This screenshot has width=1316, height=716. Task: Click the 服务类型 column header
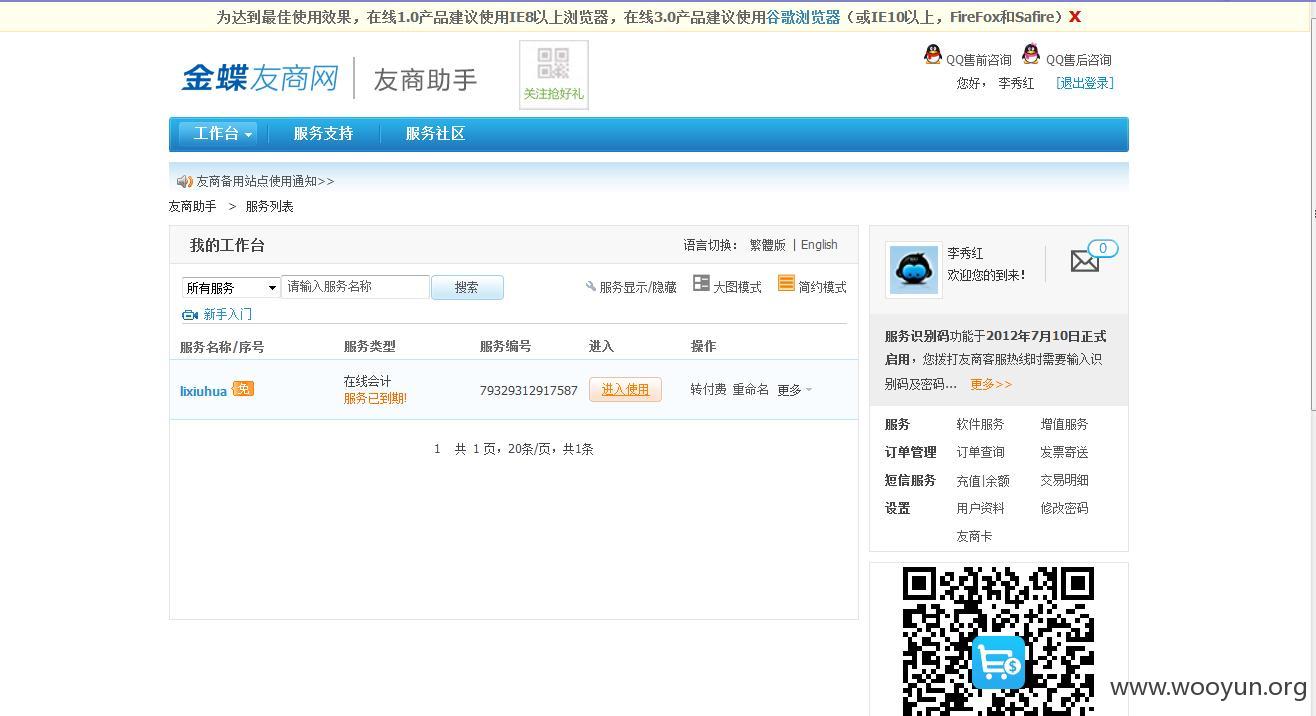click(x=370, y=346)
